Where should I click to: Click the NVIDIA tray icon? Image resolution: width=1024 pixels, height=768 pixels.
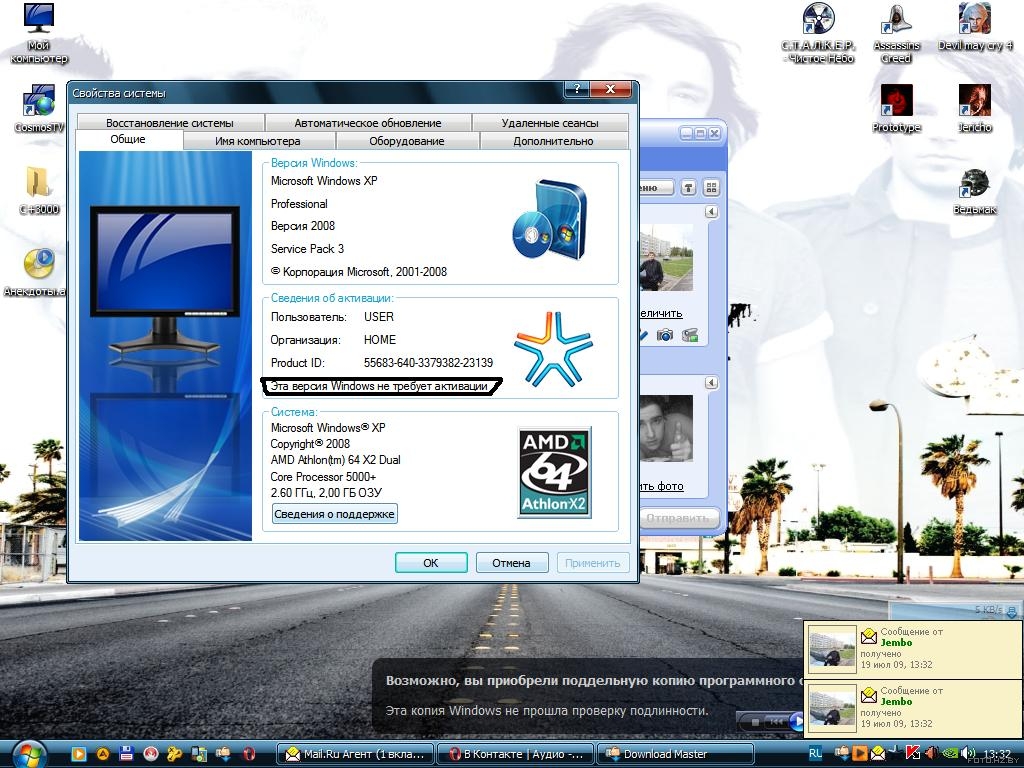tap(950, 754)
